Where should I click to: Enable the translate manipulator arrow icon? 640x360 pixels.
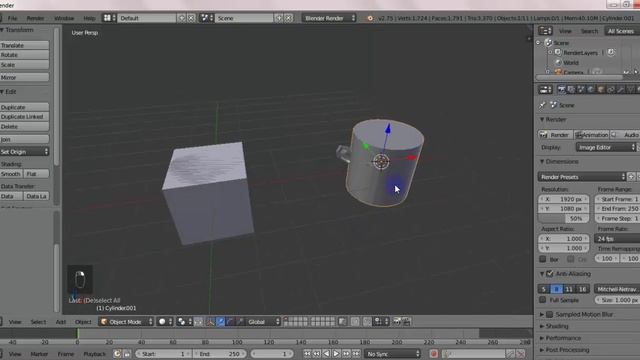(x=220, y=322)
